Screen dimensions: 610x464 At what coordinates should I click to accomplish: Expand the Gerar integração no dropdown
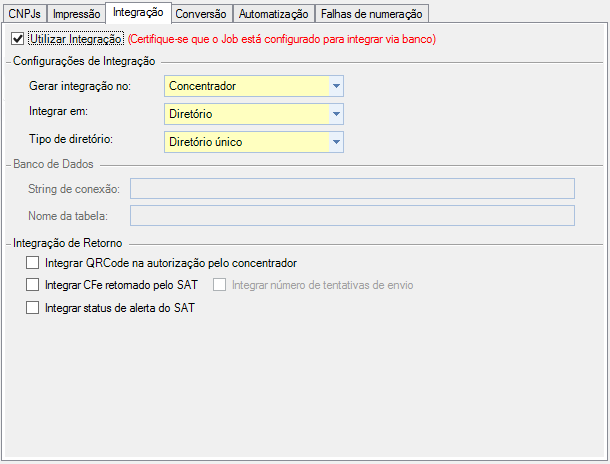click(x=336, y=86)
